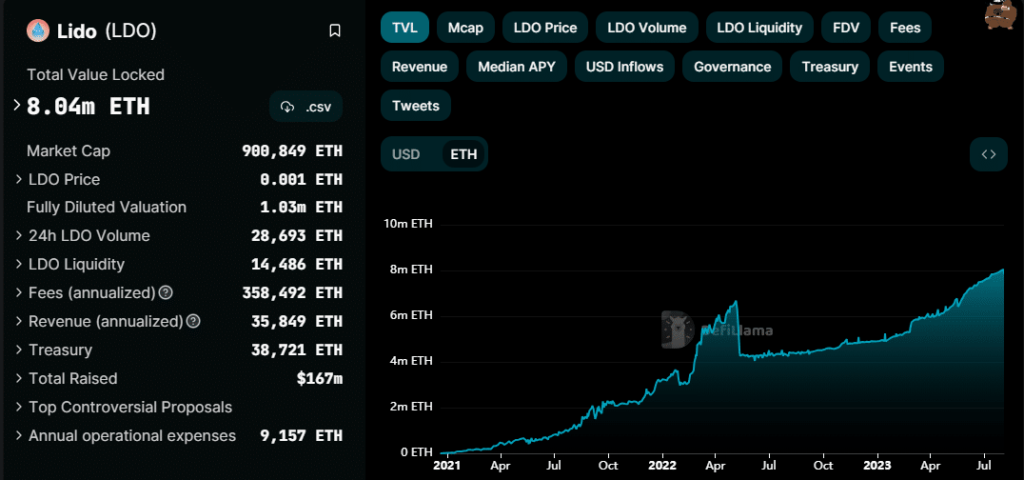Click the Fees info question-mark icon

[x=166, y=293]
